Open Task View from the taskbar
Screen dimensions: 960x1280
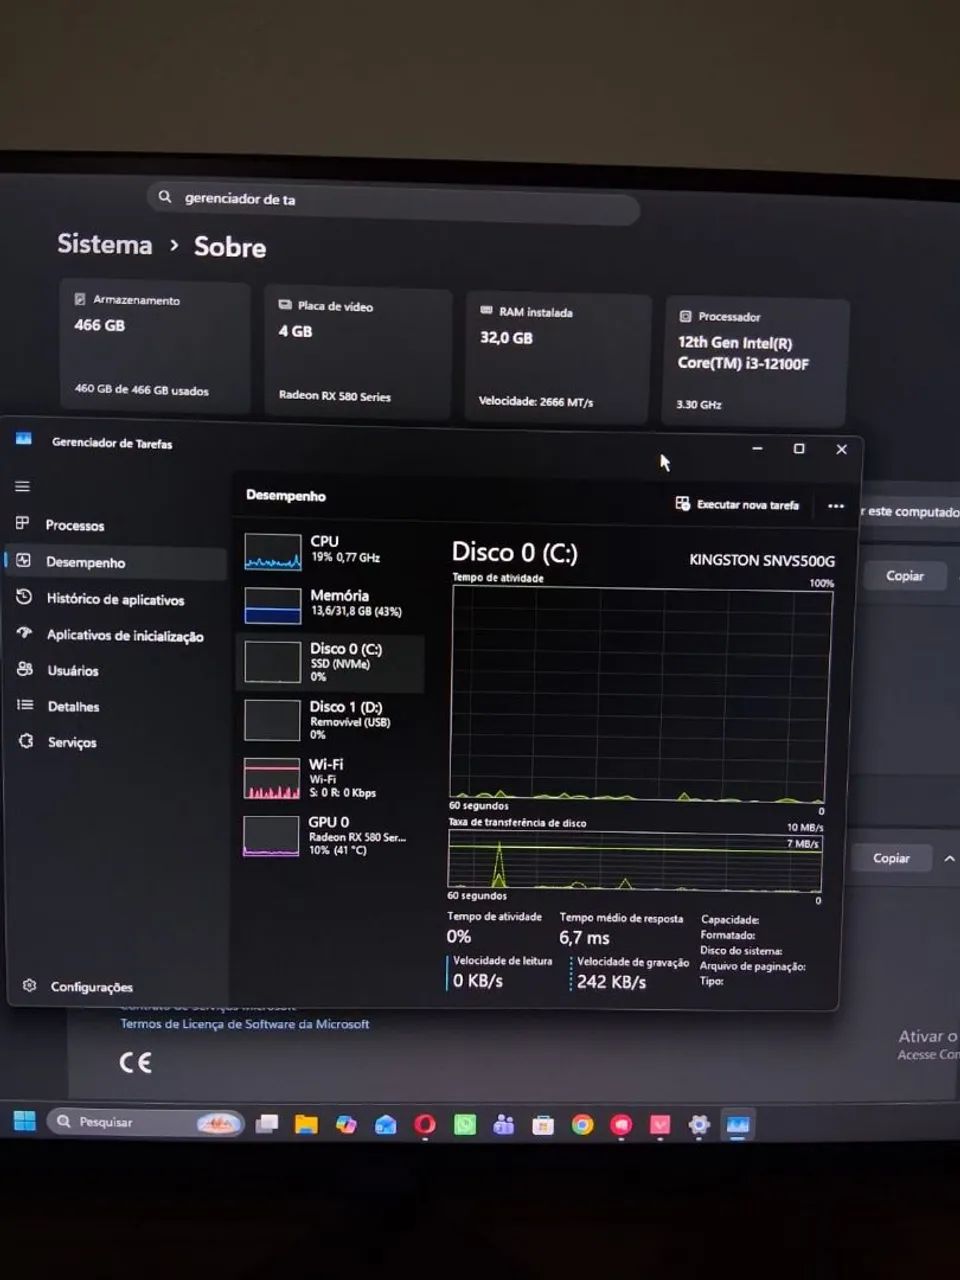266,1124
